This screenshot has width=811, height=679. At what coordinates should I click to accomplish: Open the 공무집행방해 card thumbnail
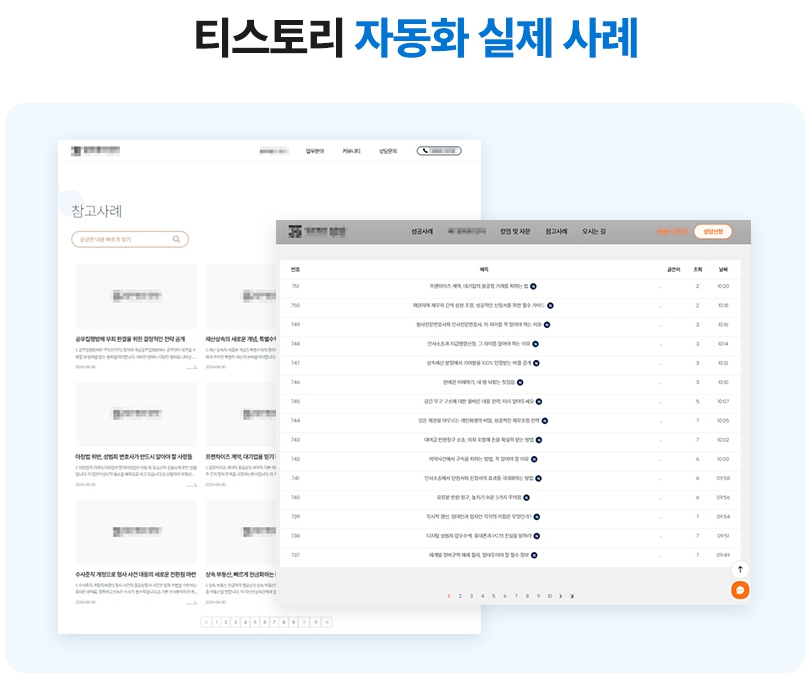point(137,296)
